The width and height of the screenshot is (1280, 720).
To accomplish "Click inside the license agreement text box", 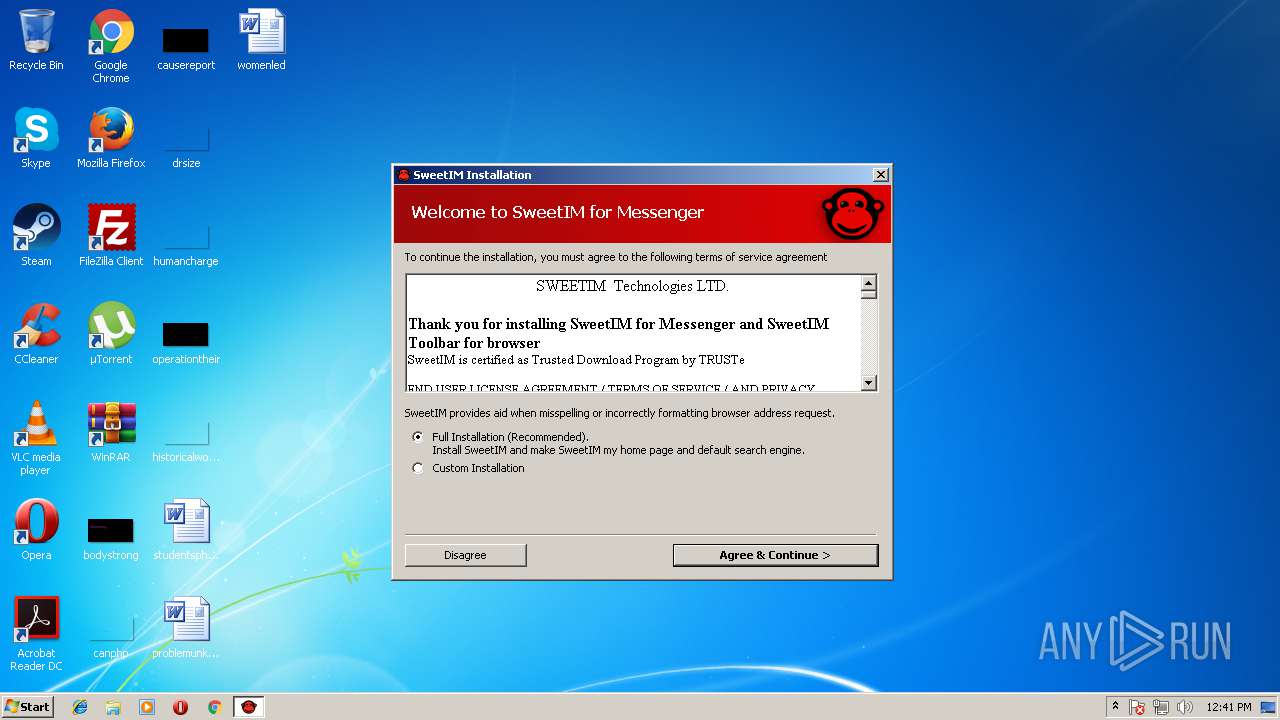I will click(633, 333).
